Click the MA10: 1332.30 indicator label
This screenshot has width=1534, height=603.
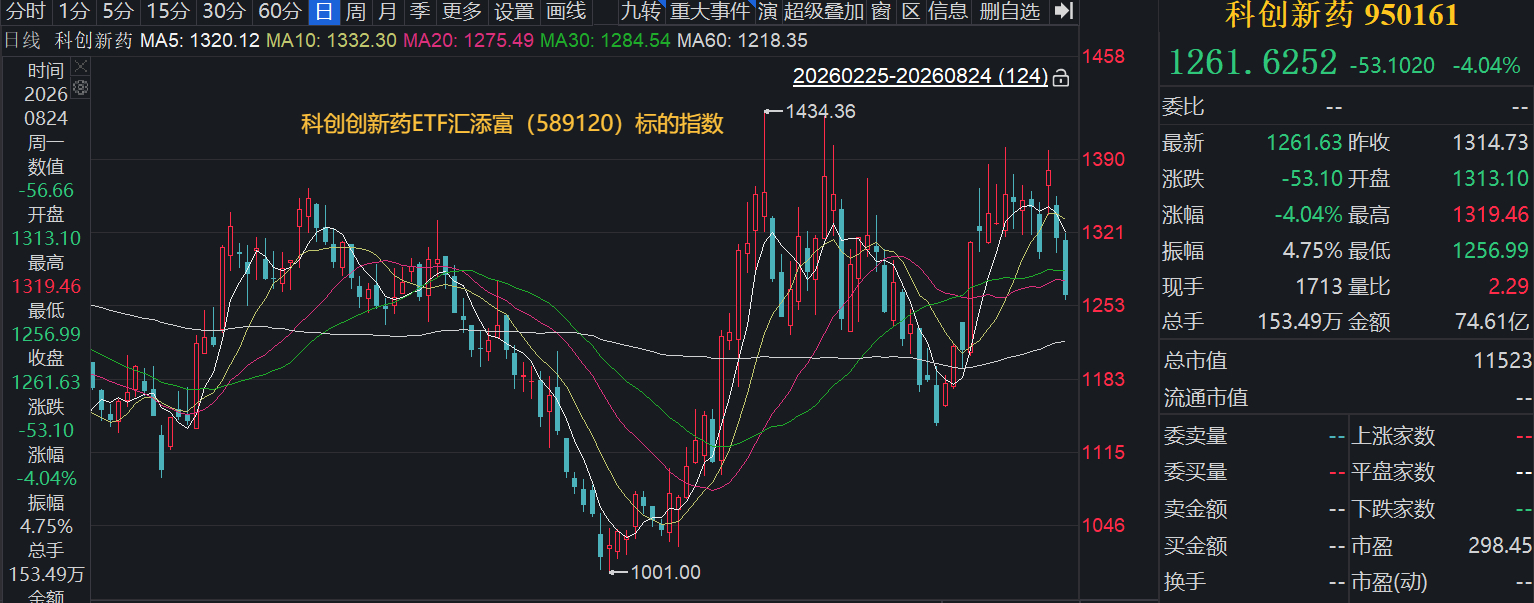(x=331, y=41)
